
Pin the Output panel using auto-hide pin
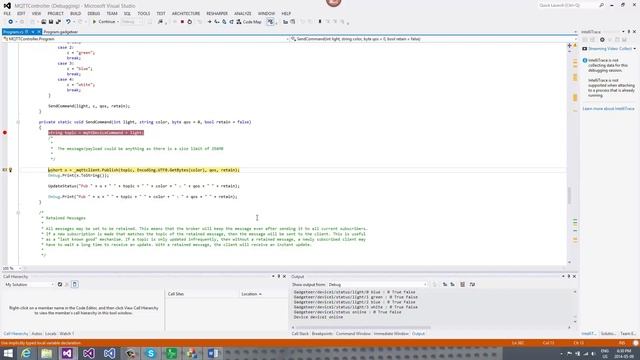pyautogui.click(x=569, y=276)
